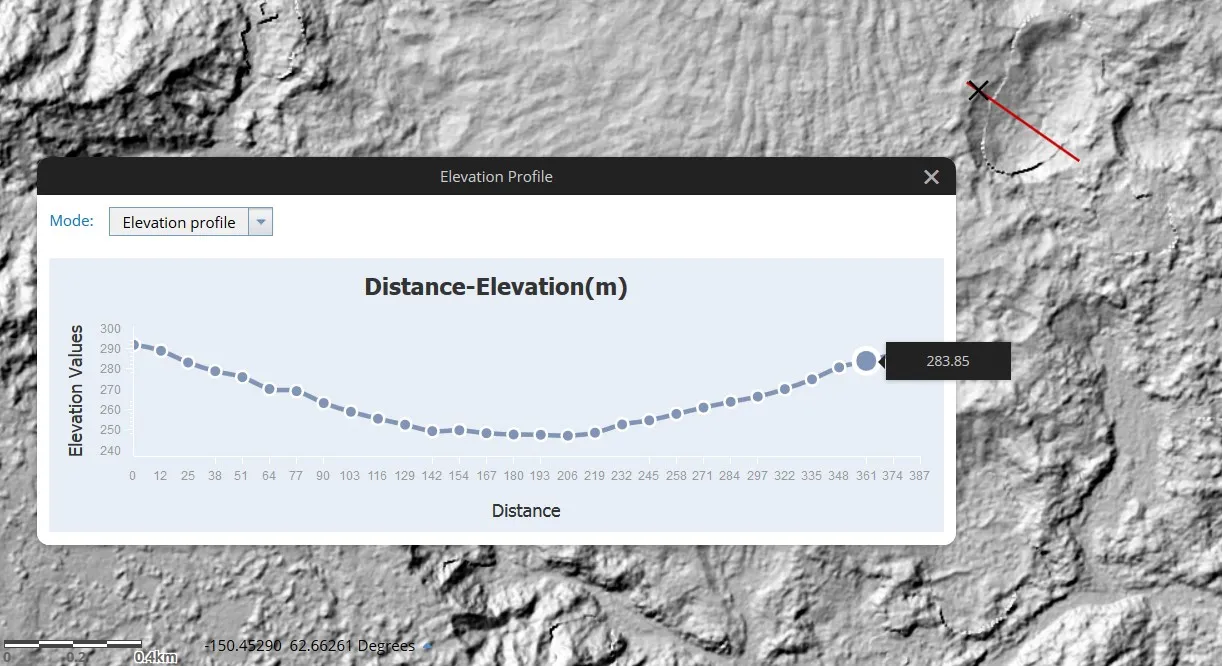This screenshot has width=1222, height=666.
Task: Click the black X marker on the map
Action: click(x=978, y=90)
